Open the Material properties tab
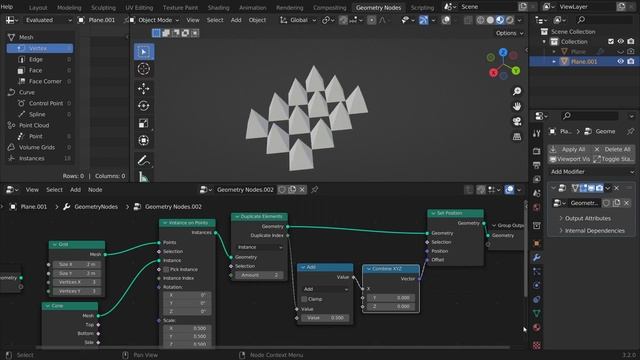Screen dimensions: 640x360 537,328
